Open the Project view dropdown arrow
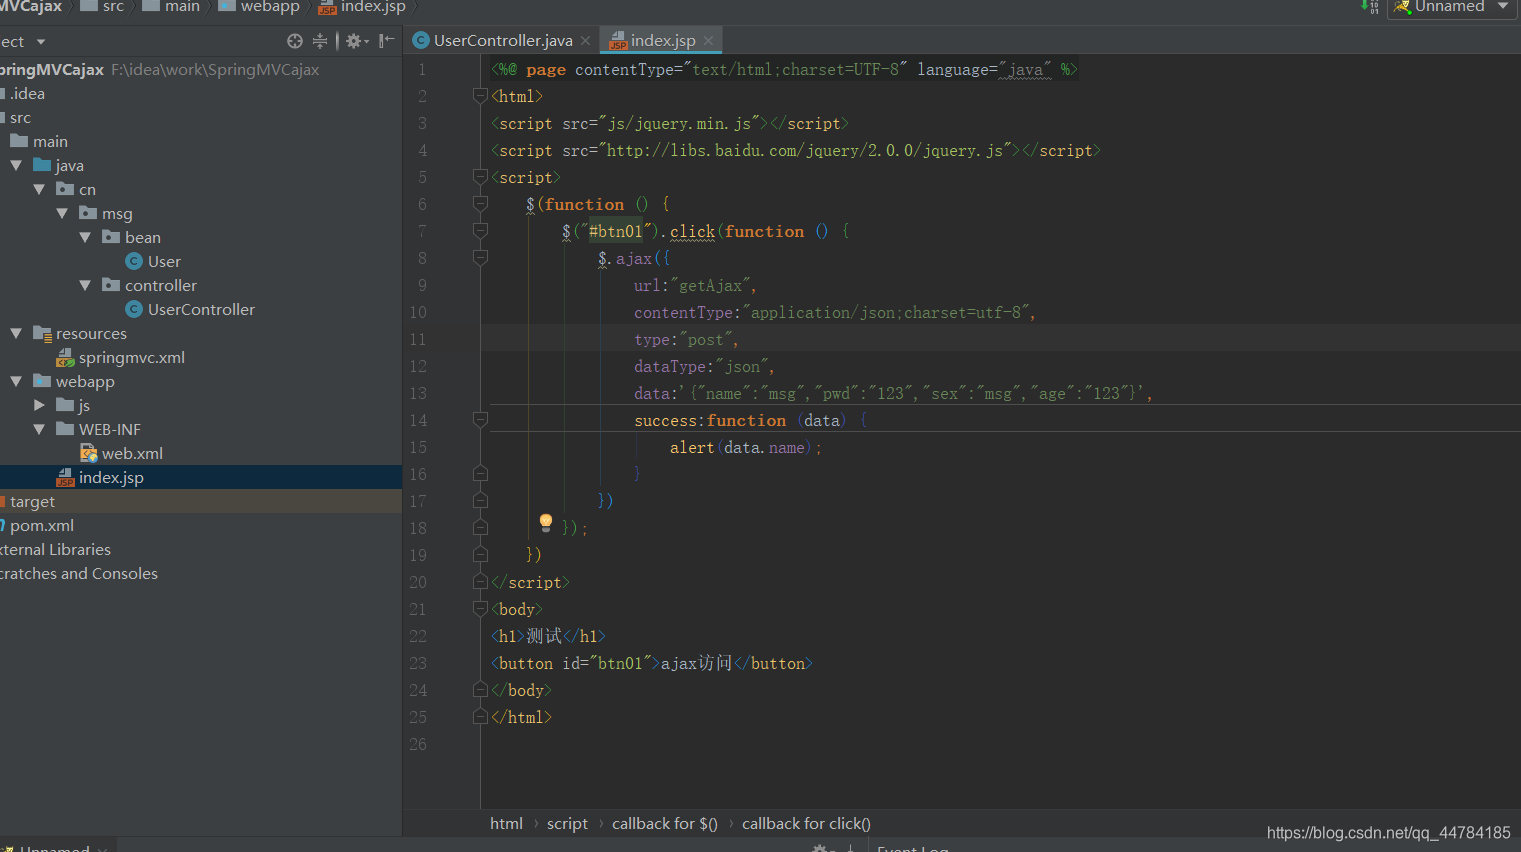This screenshot has width=1521, height=852. click(x=41, y=42)
